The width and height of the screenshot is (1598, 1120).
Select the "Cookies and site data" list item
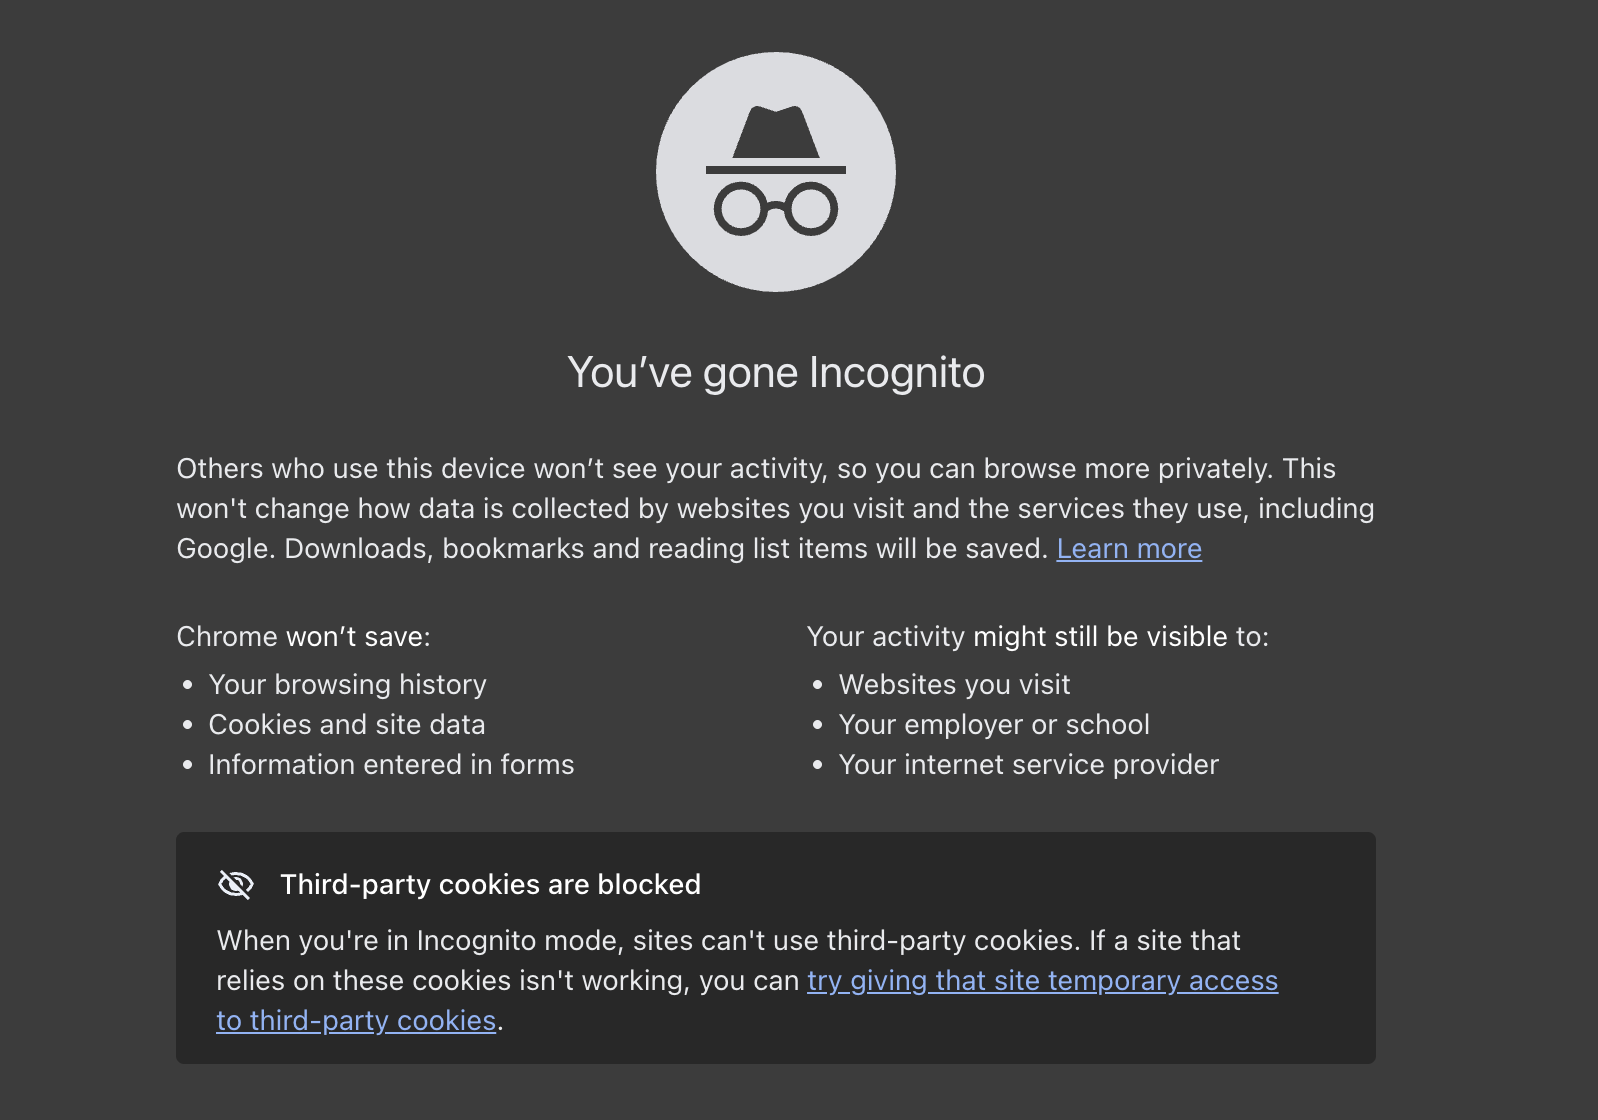click(x=346, y=724)
